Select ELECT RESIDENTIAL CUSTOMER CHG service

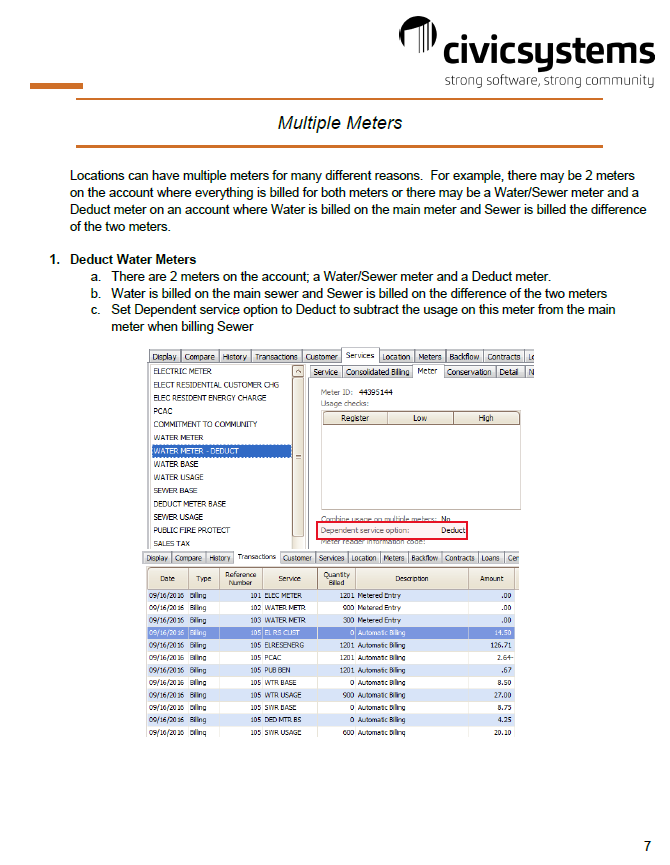pos(216,385)
